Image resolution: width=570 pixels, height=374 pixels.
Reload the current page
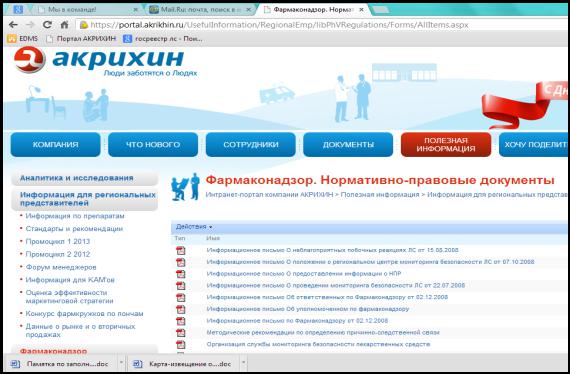click(x=47, y=25)
